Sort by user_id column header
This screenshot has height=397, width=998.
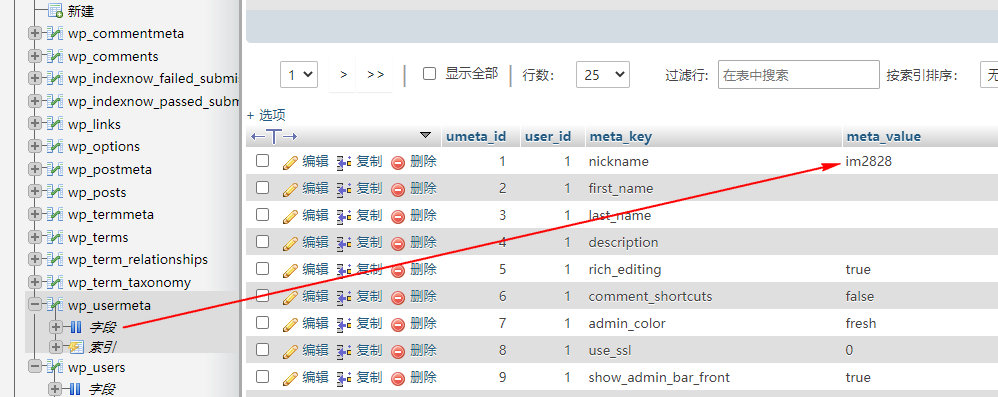(548, 136)
